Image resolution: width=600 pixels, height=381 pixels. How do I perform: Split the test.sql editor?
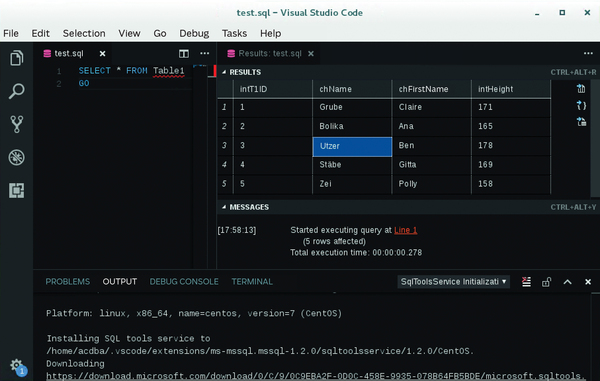click(184, 54)
